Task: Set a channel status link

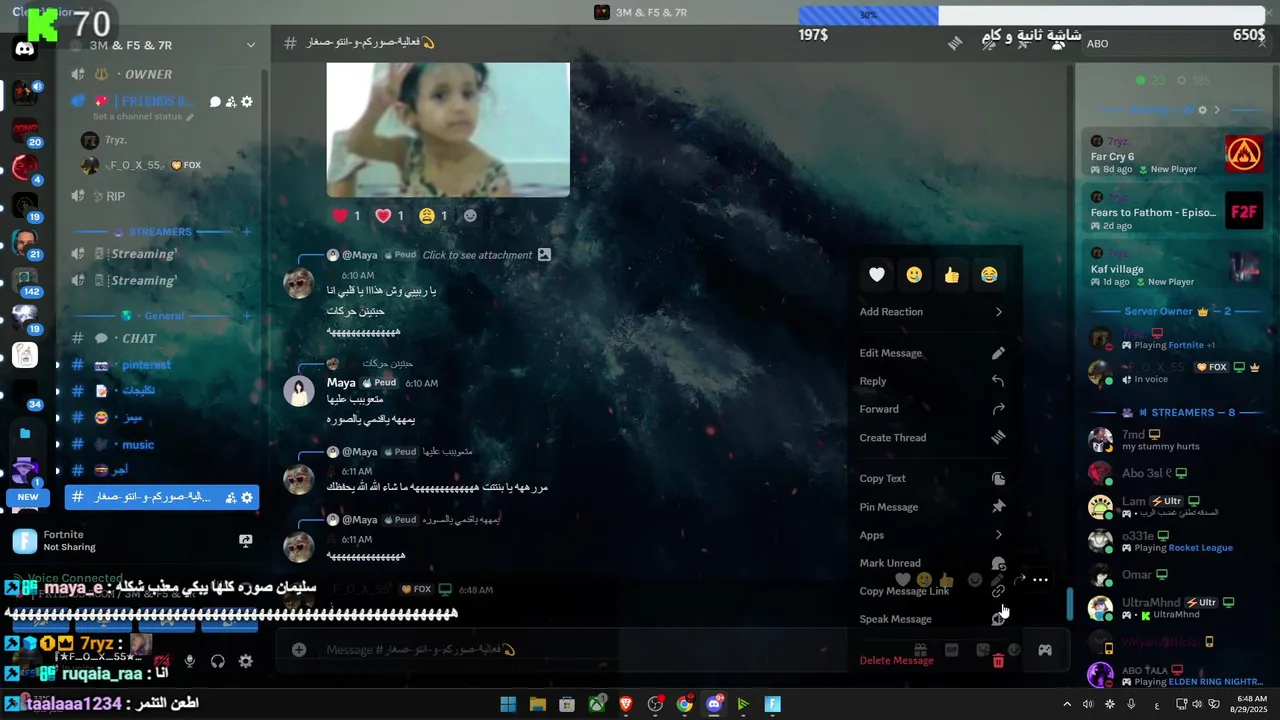Action: click(x=143, y=117)
